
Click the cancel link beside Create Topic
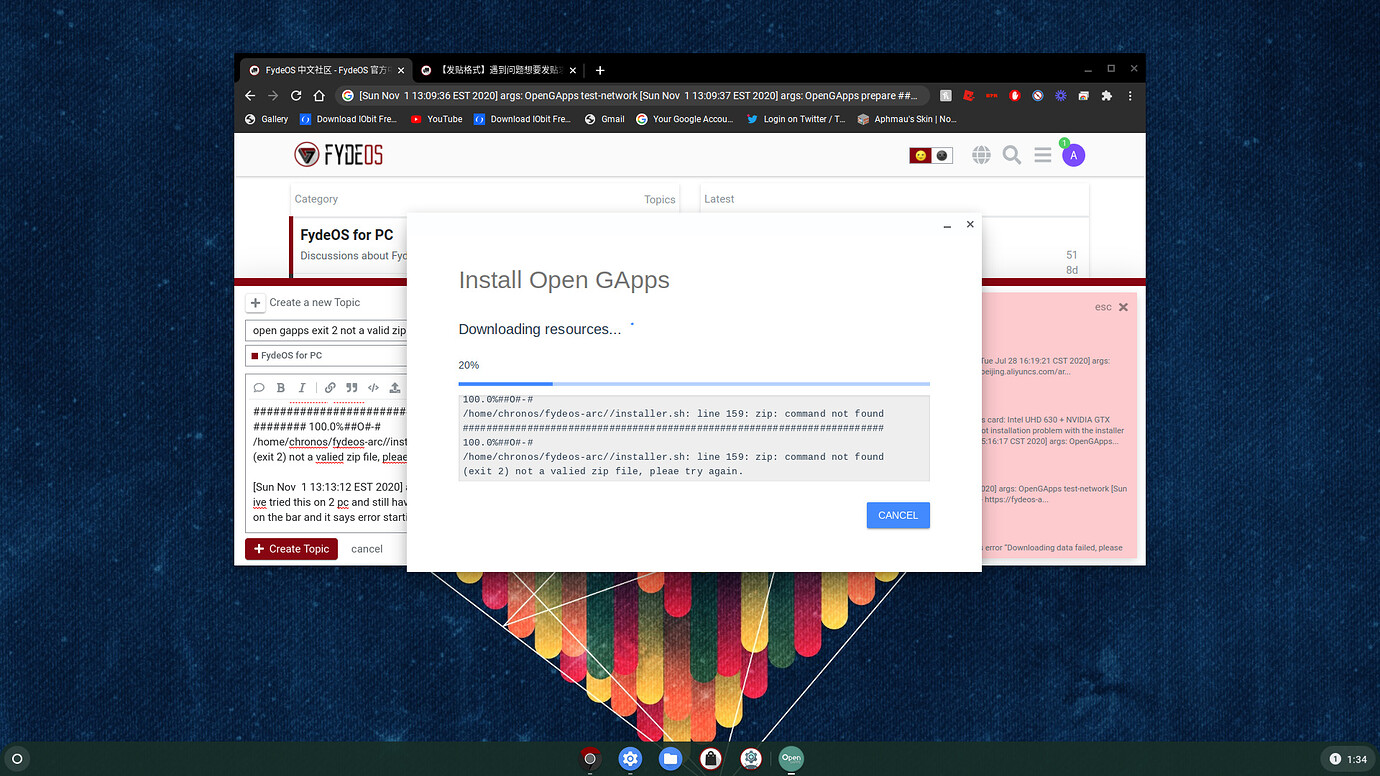coord(367,549)
